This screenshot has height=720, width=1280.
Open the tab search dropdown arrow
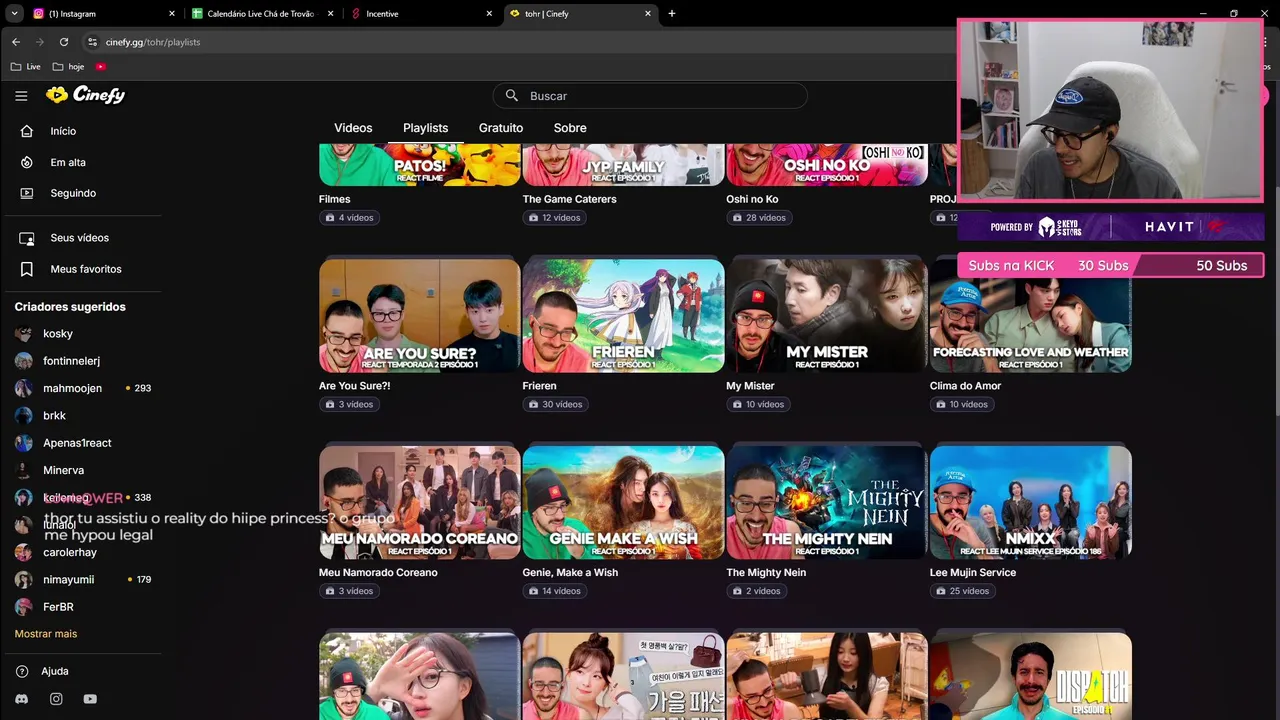pos(14,14)
